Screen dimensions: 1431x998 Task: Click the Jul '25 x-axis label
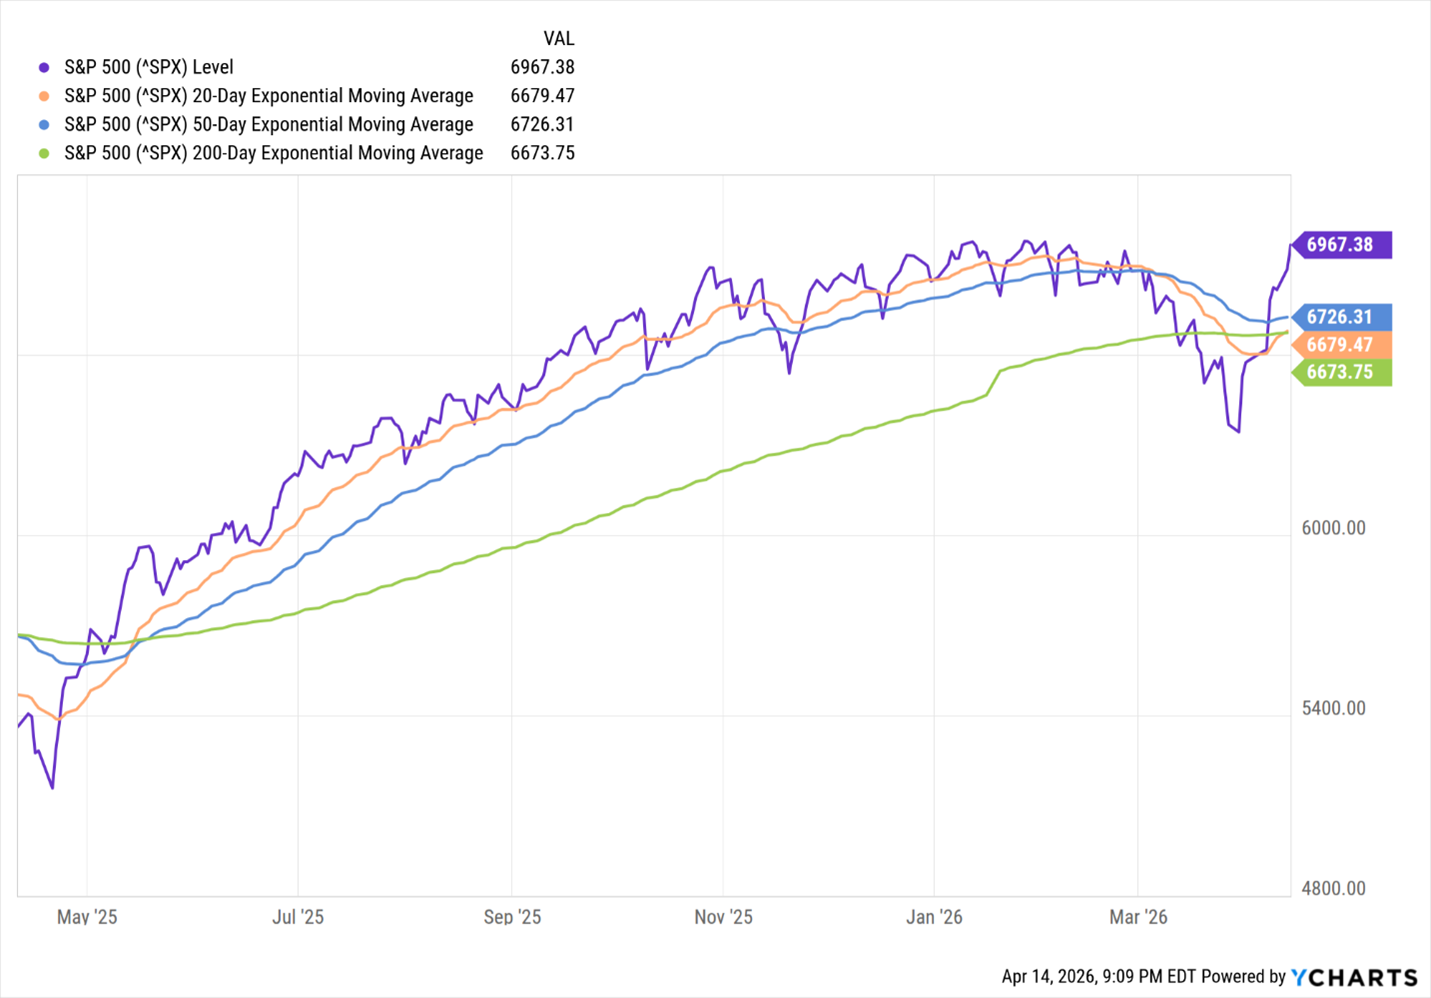pyautogui.click(x=298, y=917)
